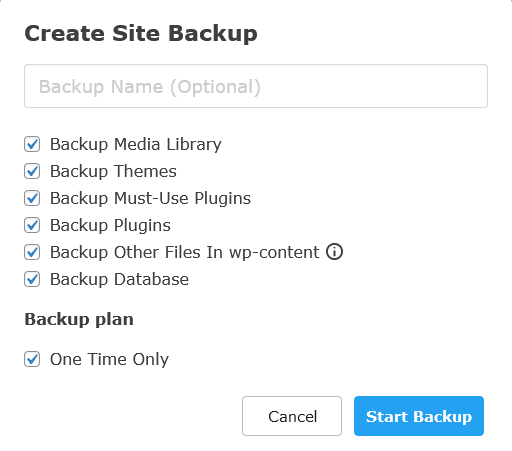Click the 'One Time Only' label text
Screen dimensions: 512x451
click(x=109, y=360)
